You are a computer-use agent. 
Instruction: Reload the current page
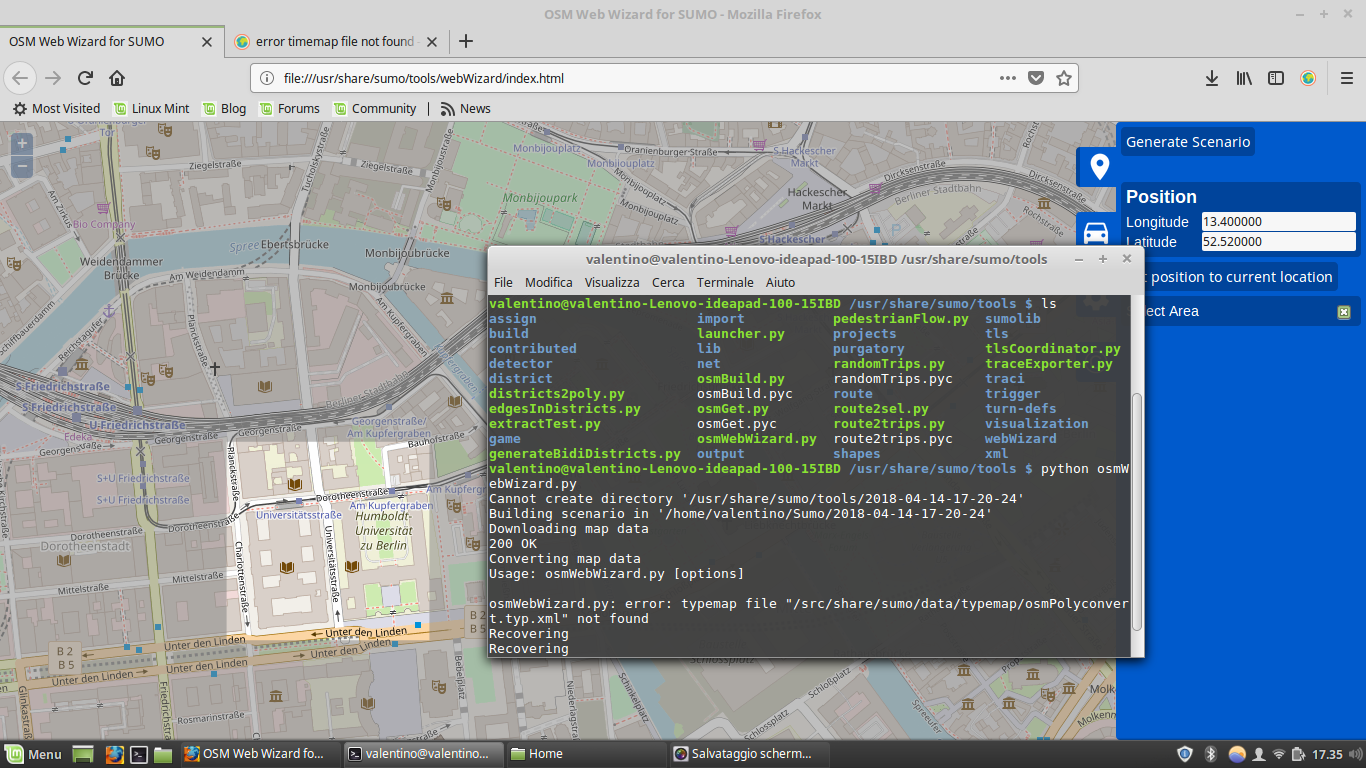pos(86,78)
